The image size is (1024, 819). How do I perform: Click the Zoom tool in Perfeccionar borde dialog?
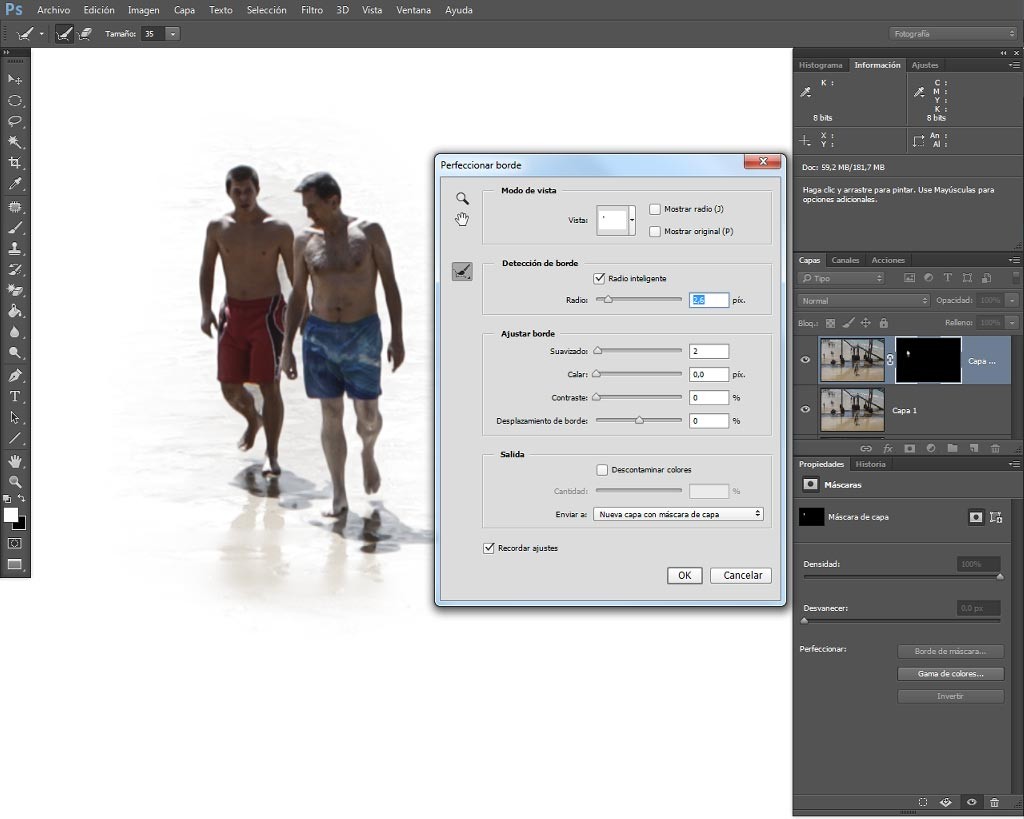(x=462, y=199)
